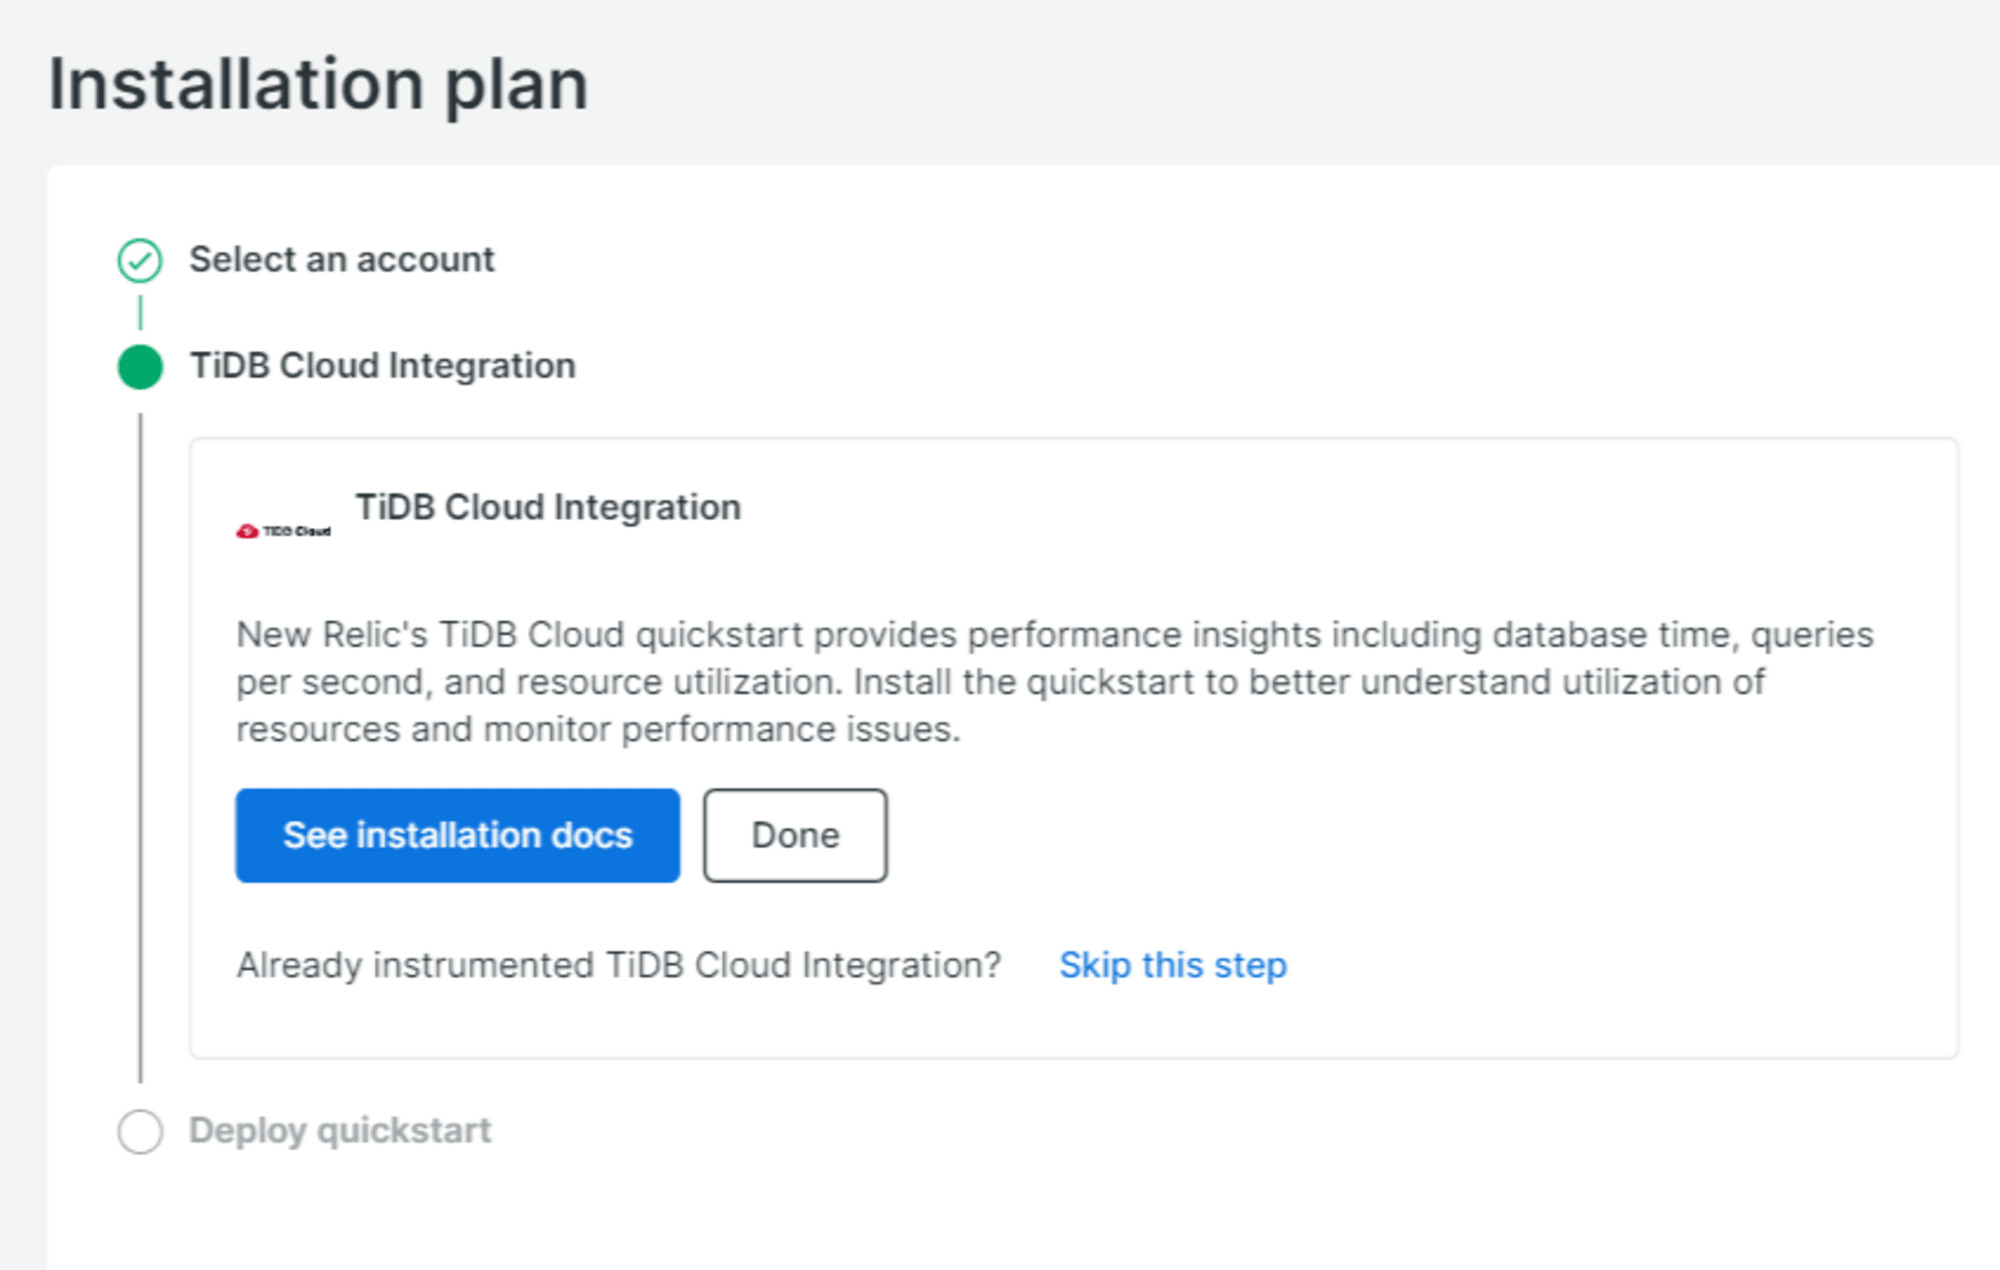This screenshot has height=1270, width=2000.
Task: Click the empty Deploy quickstart step circle
Action: (x=140, y=1132)
